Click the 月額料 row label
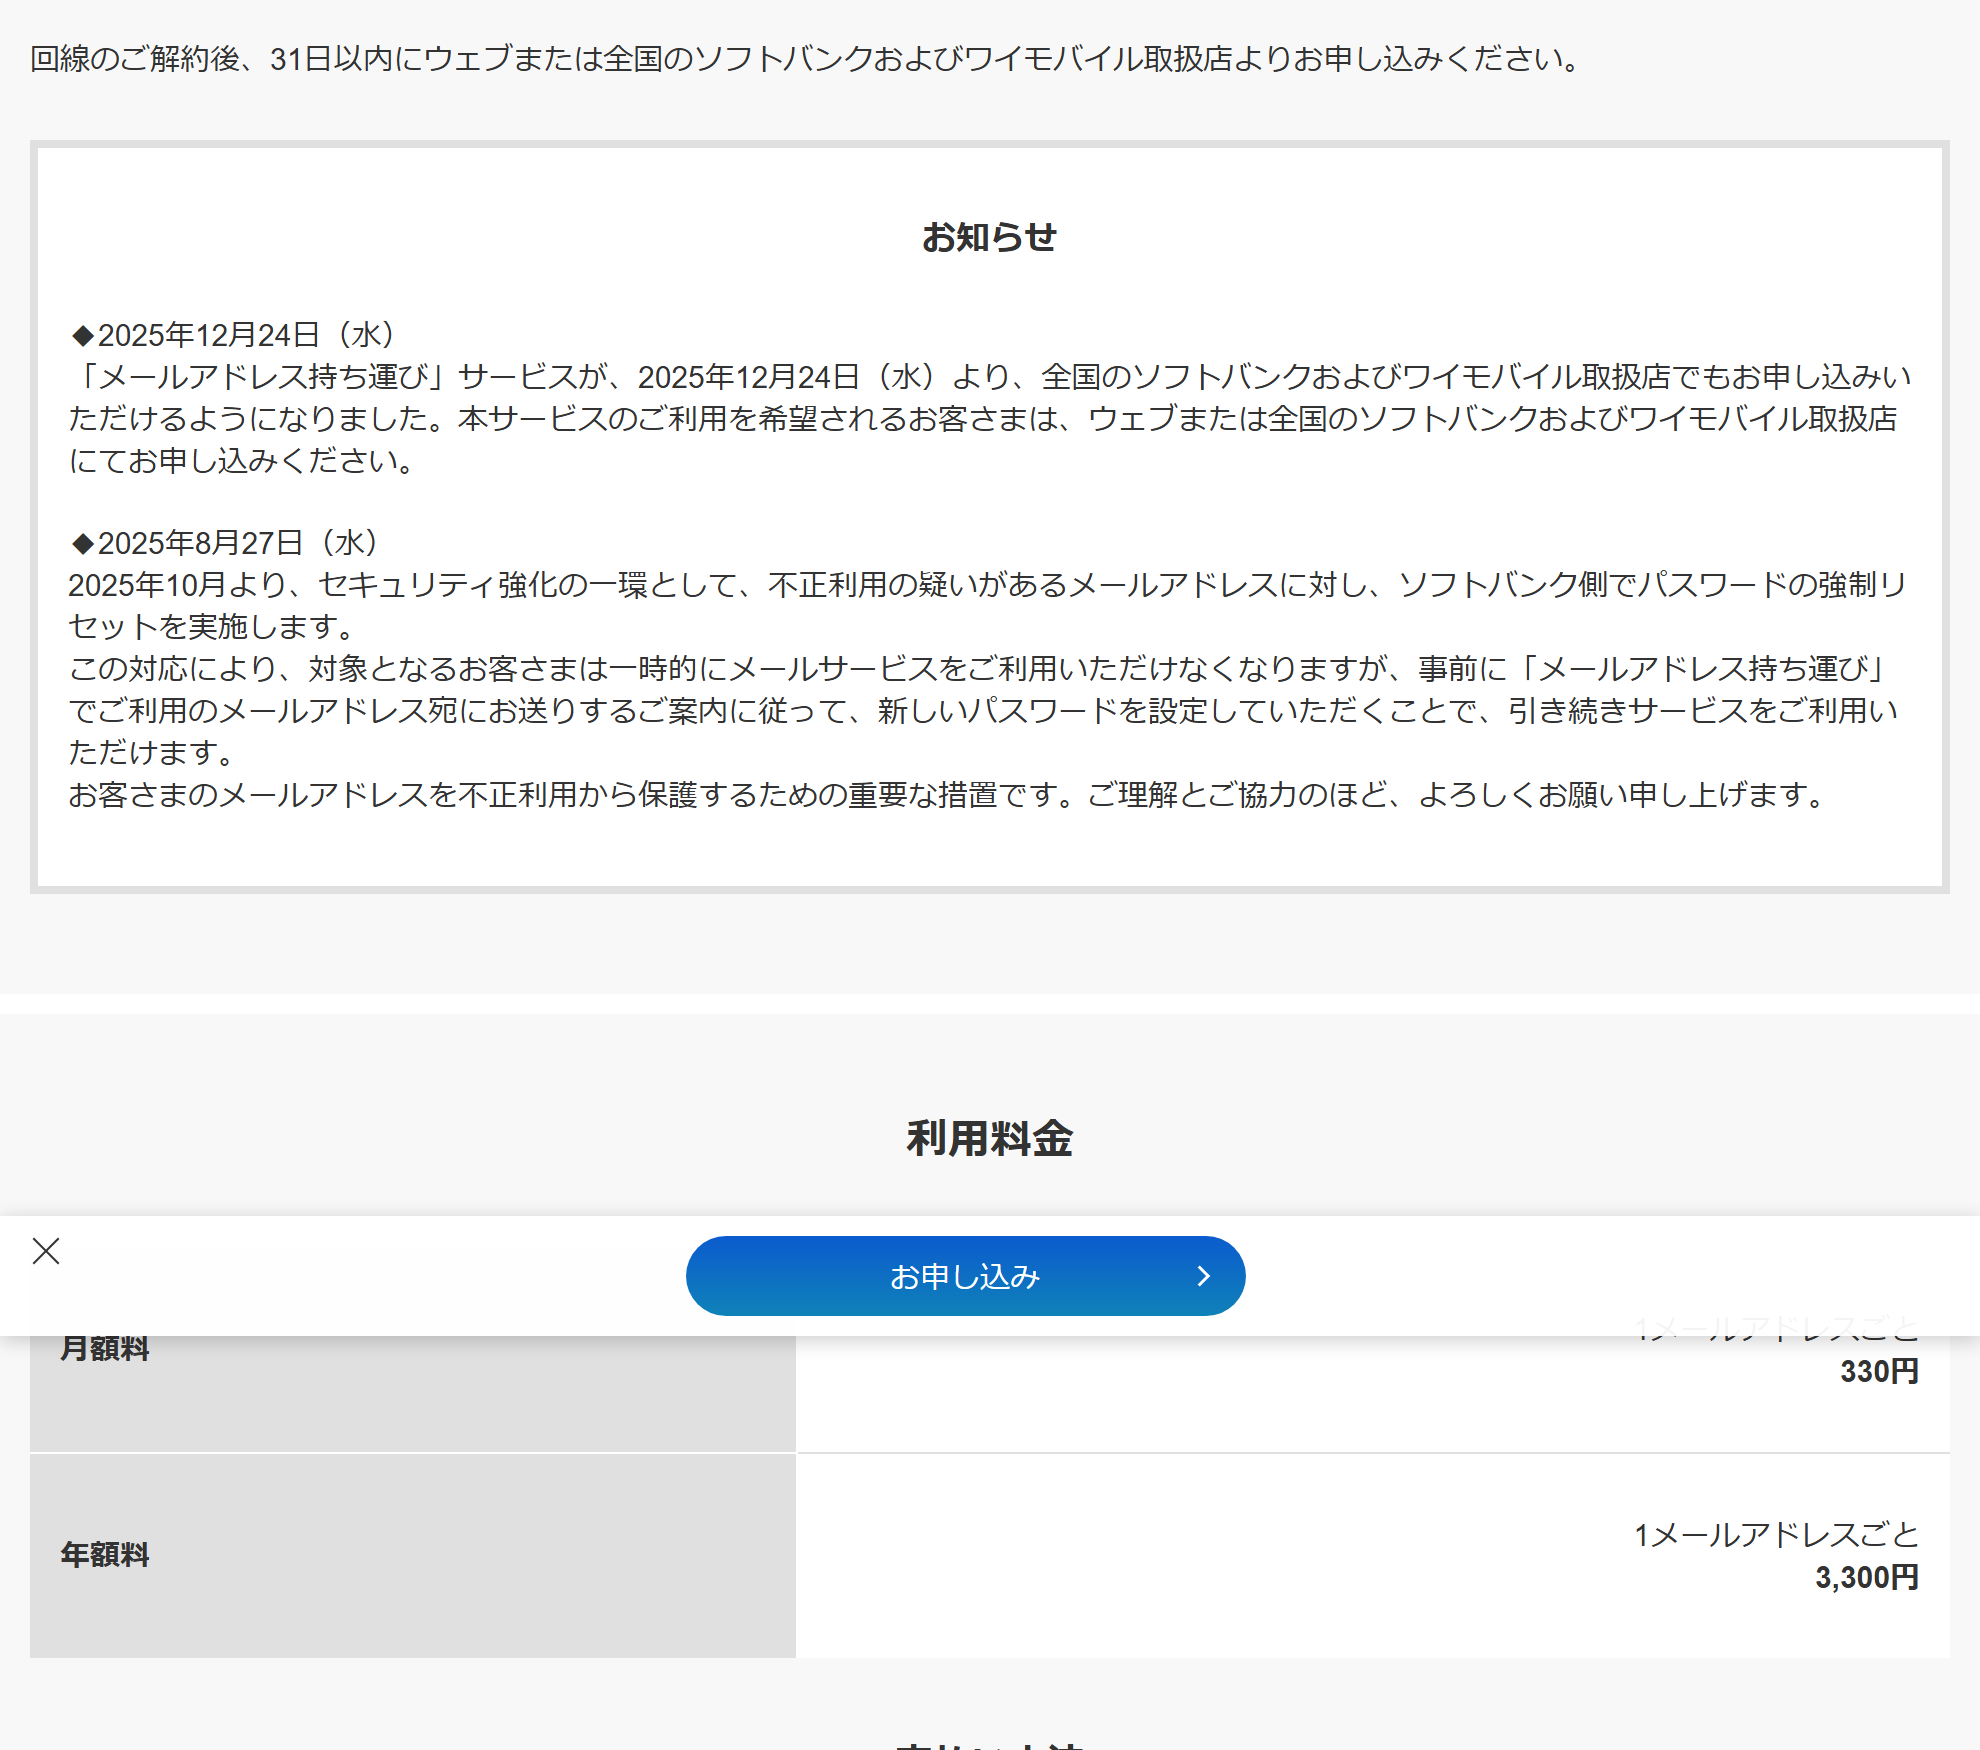The image size is (1980, 1750). point(105,1348)
